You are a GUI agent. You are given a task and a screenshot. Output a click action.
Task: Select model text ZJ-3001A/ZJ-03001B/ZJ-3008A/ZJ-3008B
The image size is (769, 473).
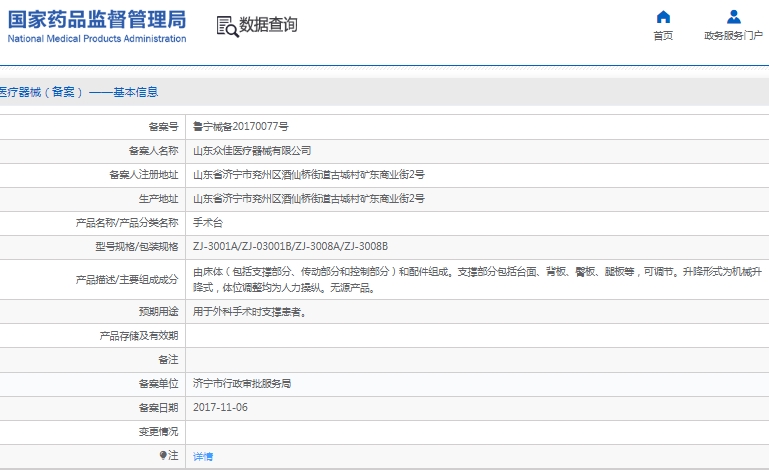(290, 246)
